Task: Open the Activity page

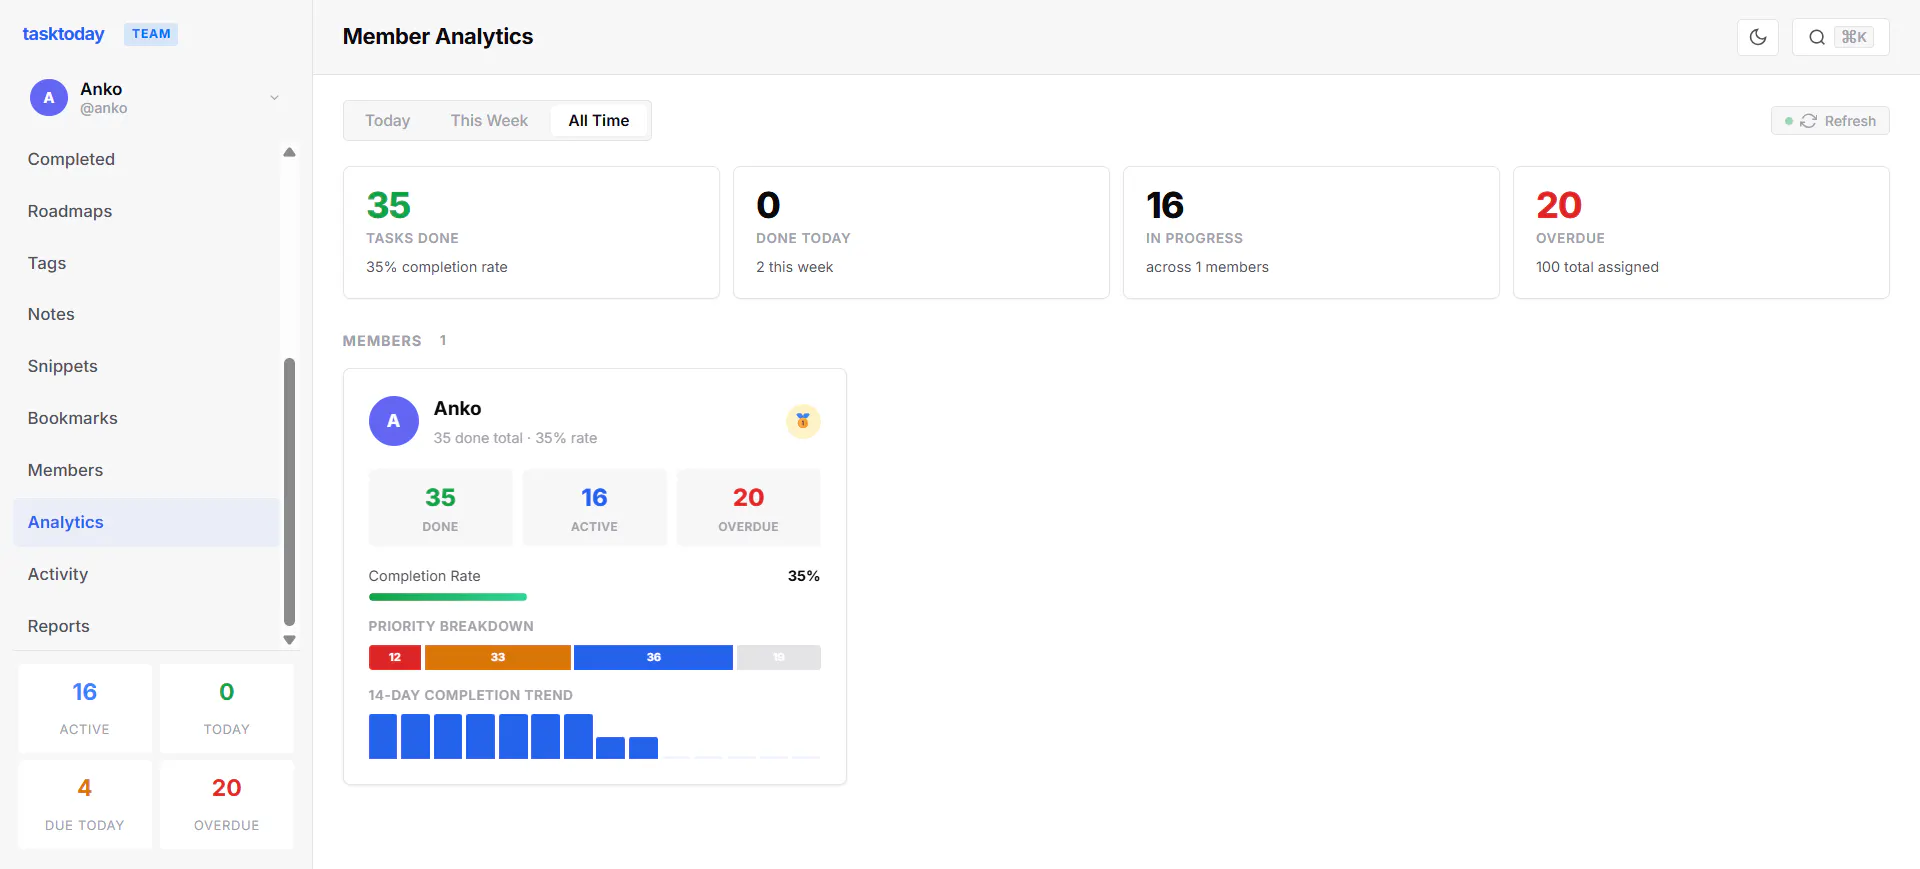Action: [x=146, y=574]
